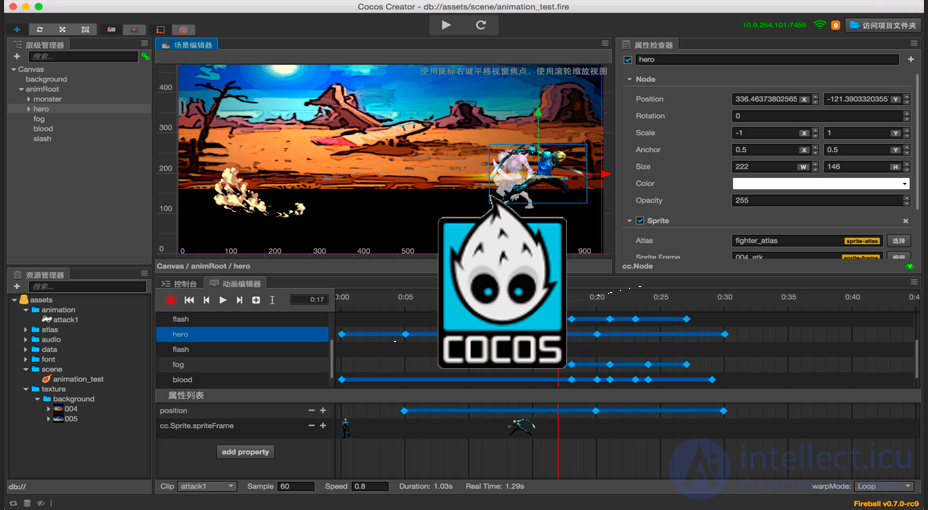Click the center mode red cross icon
Viewport: 928px width, 510px height.
[134, 30]
